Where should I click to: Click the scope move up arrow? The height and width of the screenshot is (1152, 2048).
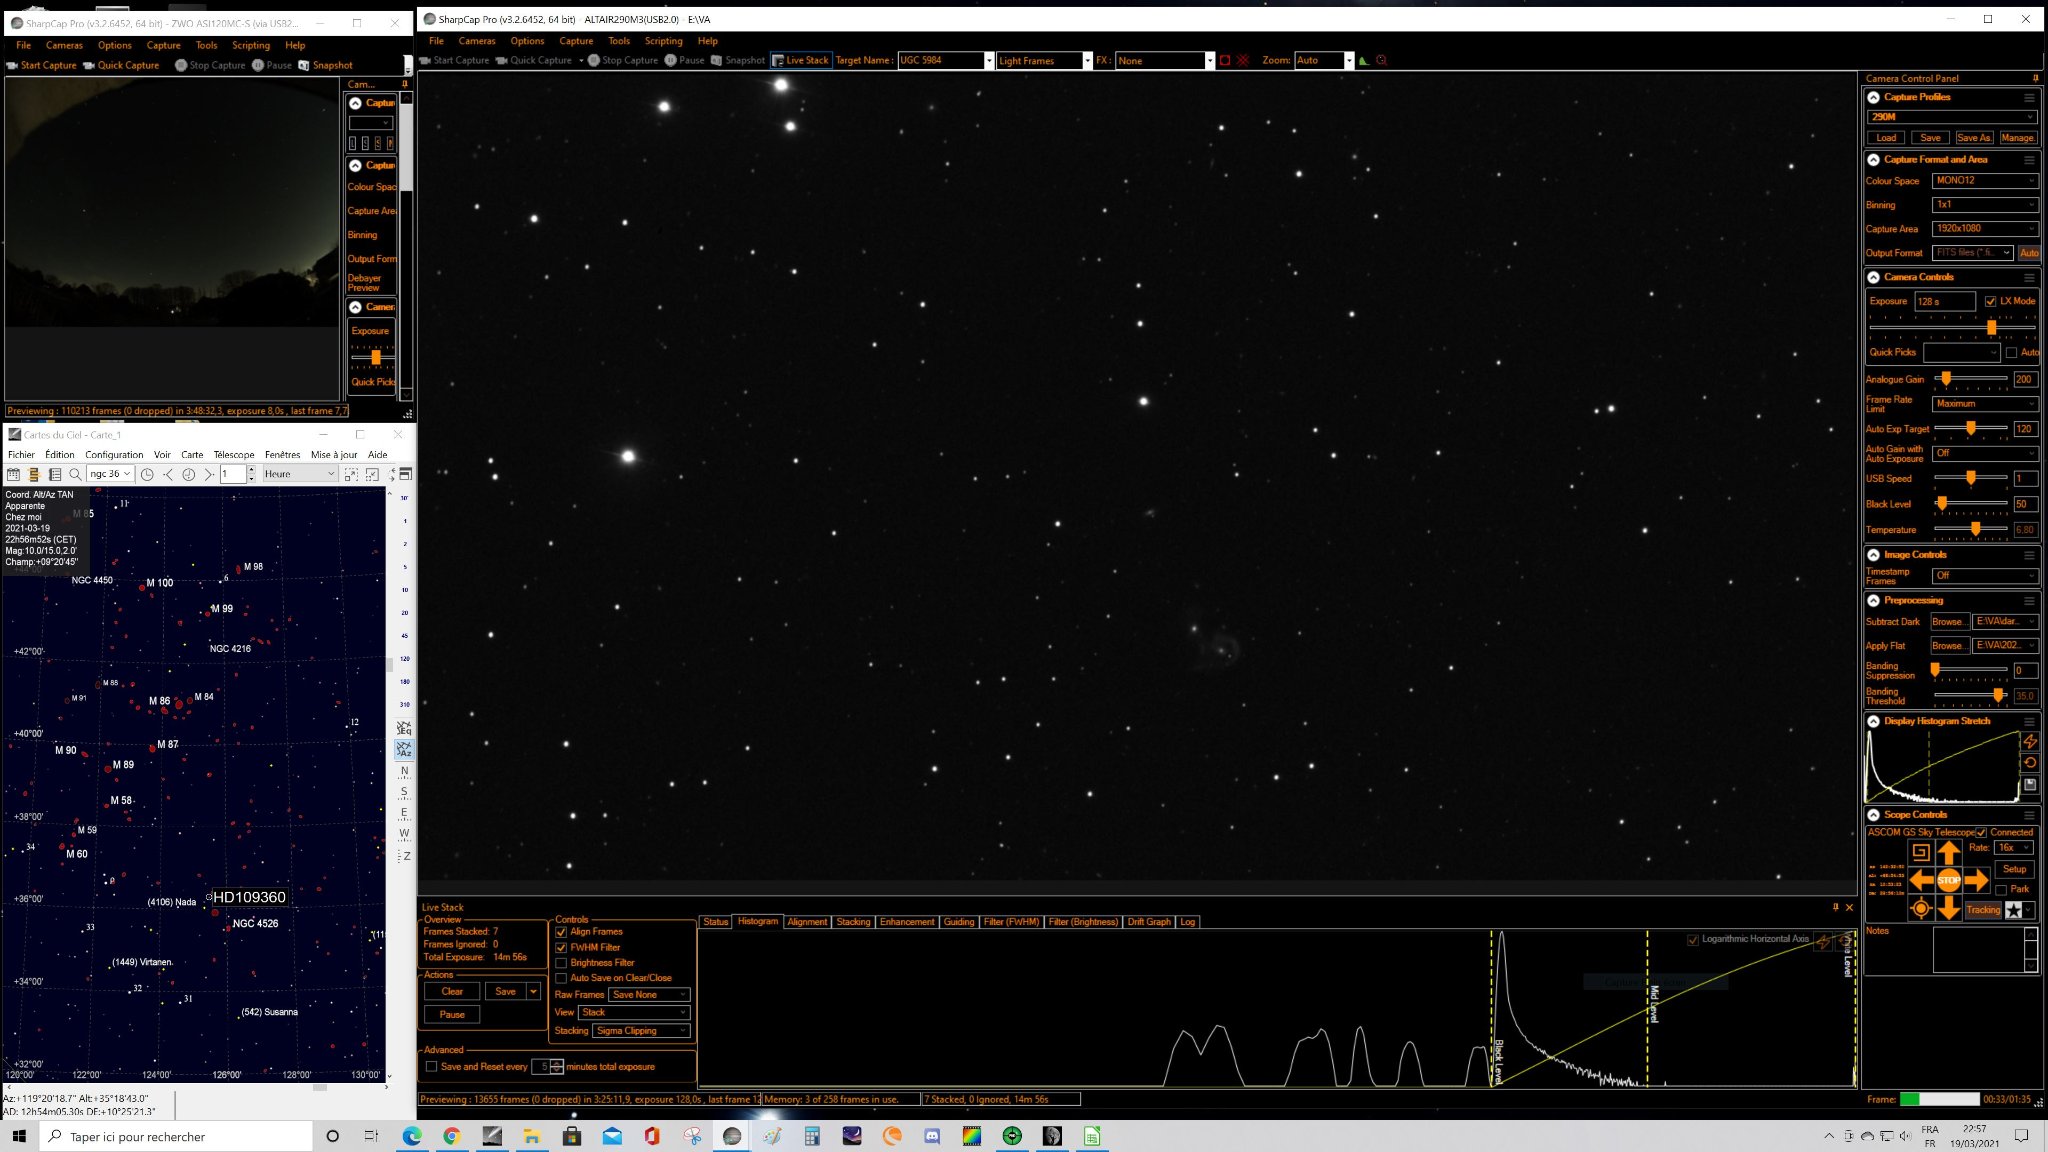[x=1948, y=852]
